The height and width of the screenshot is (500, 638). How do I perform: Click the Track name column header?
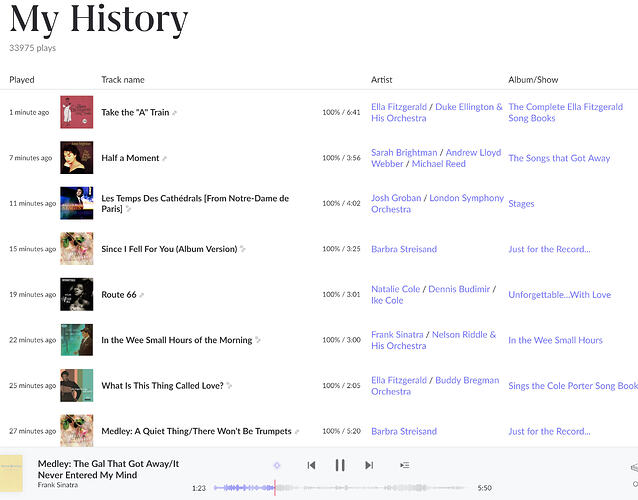click(x=123, y=80)
